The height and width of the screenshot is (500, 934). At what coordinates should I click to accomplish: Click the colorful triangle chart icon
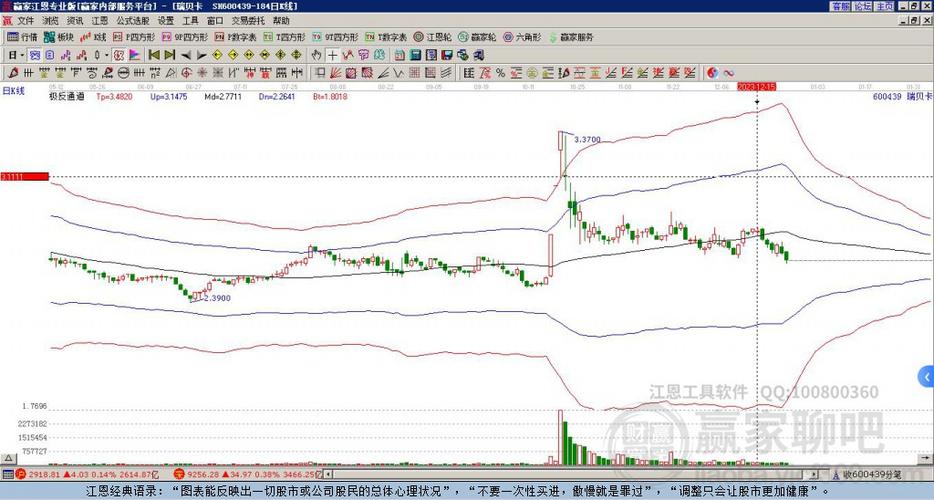pos(135,55)
